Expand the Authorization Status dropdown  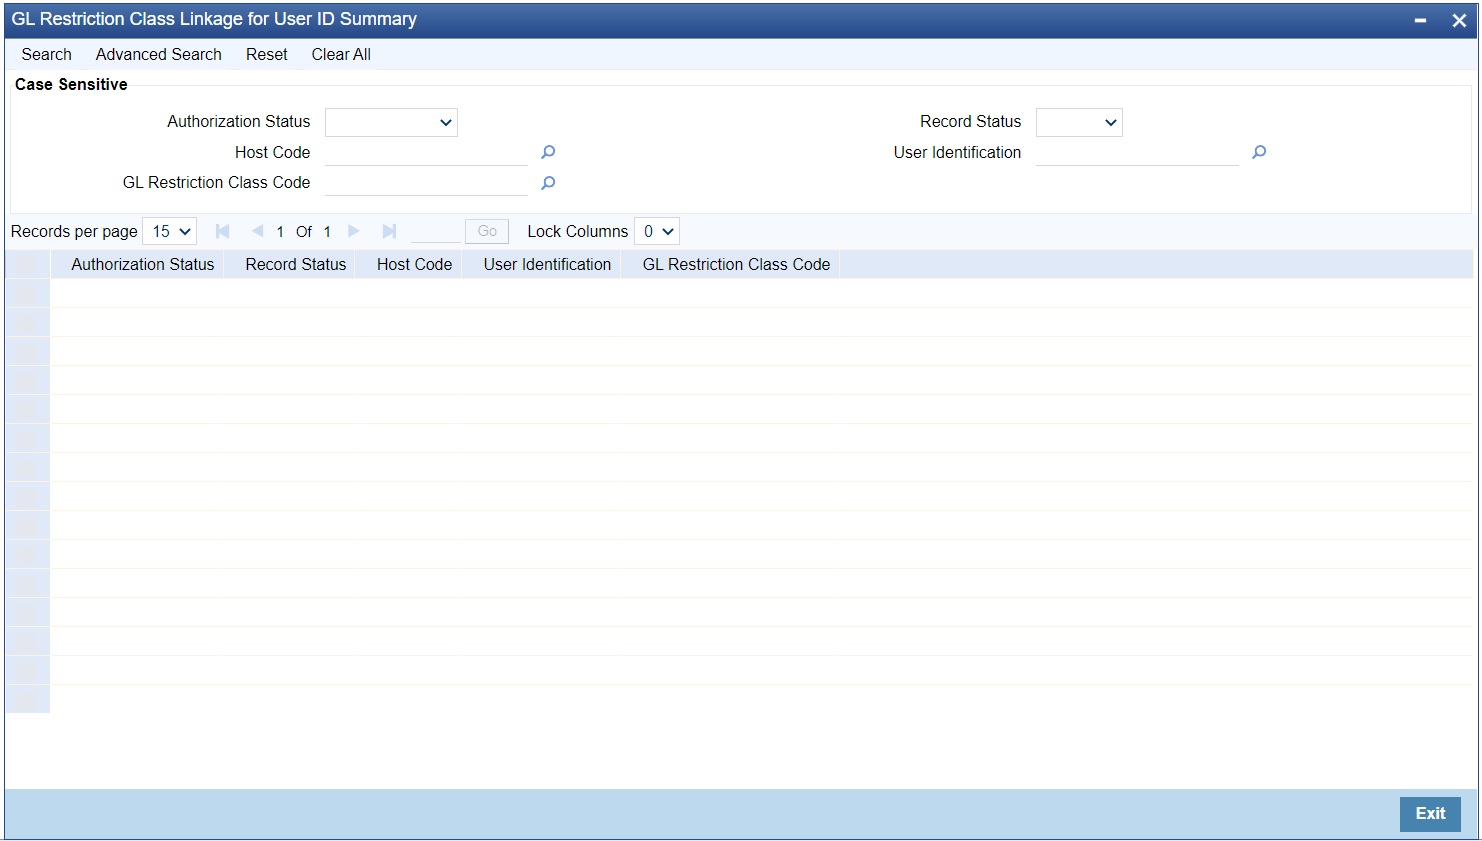click(x=391, y=122)
